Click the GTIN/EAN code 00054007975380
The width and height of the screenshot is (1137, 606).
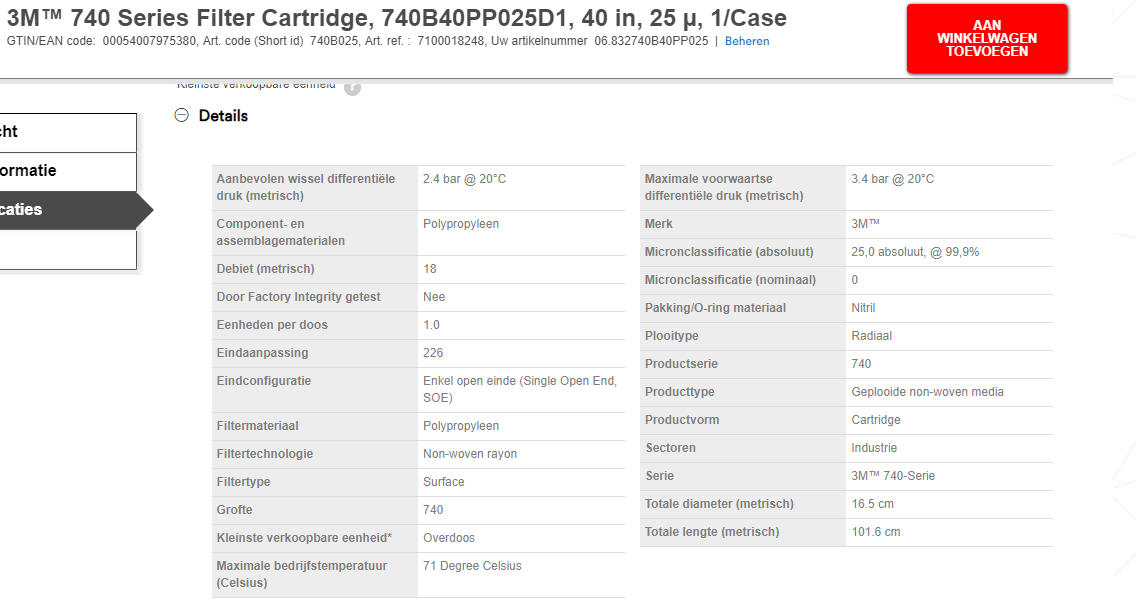[x=149, y=41]
